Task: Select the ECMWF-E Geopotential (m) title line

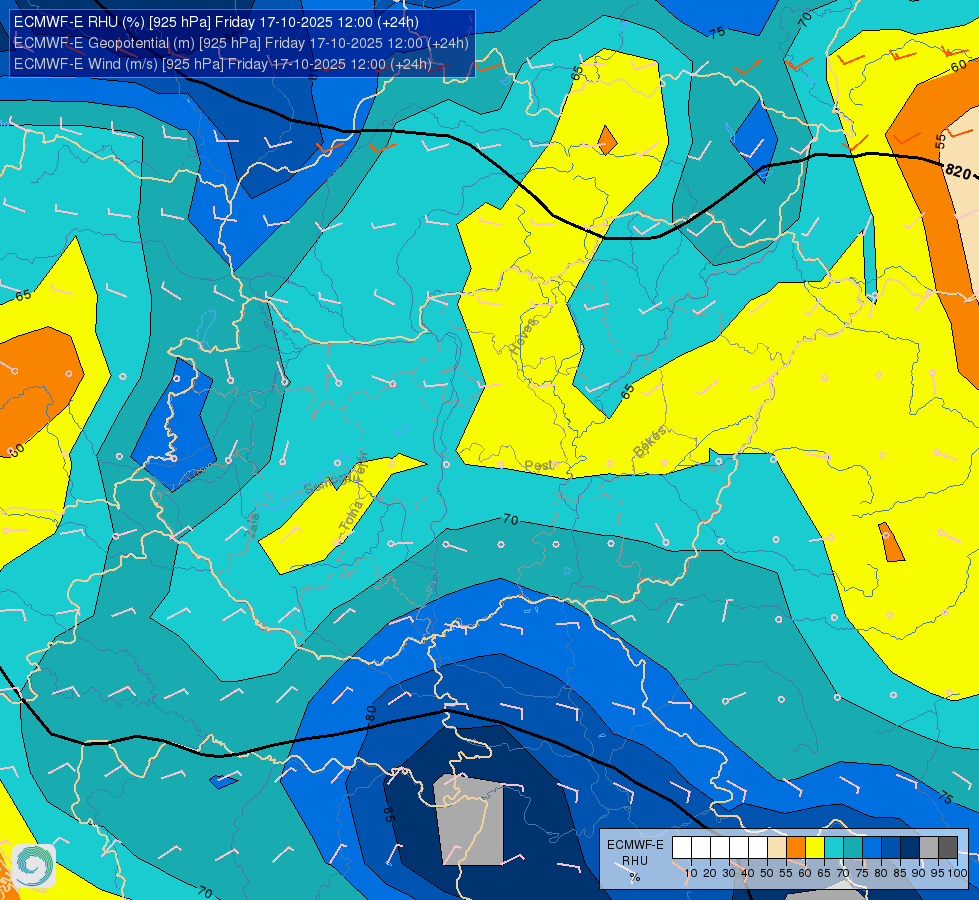Action: (241, 43)
